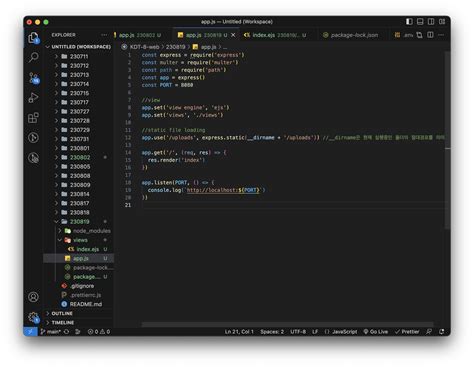Click the editor vertical scrollbar
The image size is (474, 367).
pyautogui.click(x=447, y=140)
